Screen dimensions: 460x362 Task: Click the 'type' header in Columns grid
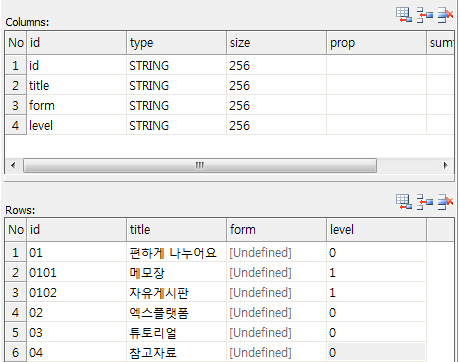[176, 43]
